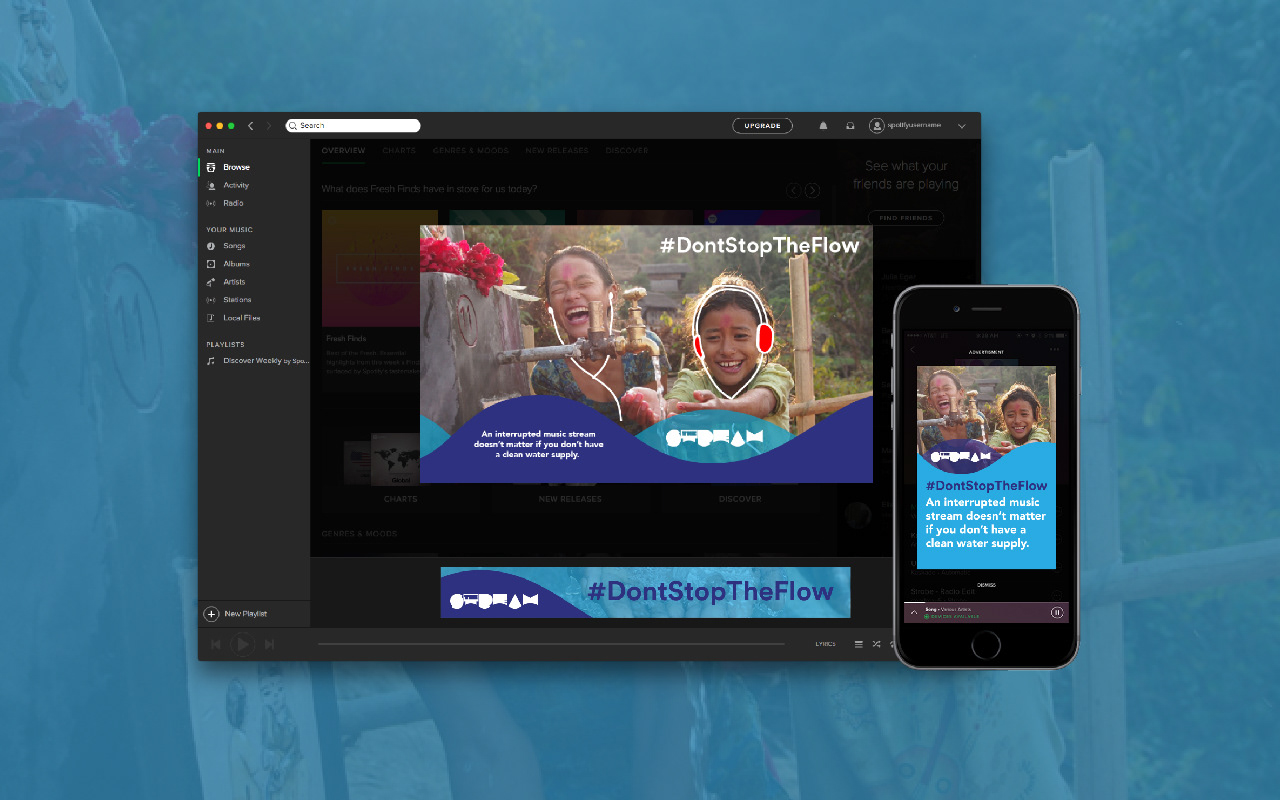Open Local Files in the sidebar

point(241,317)
